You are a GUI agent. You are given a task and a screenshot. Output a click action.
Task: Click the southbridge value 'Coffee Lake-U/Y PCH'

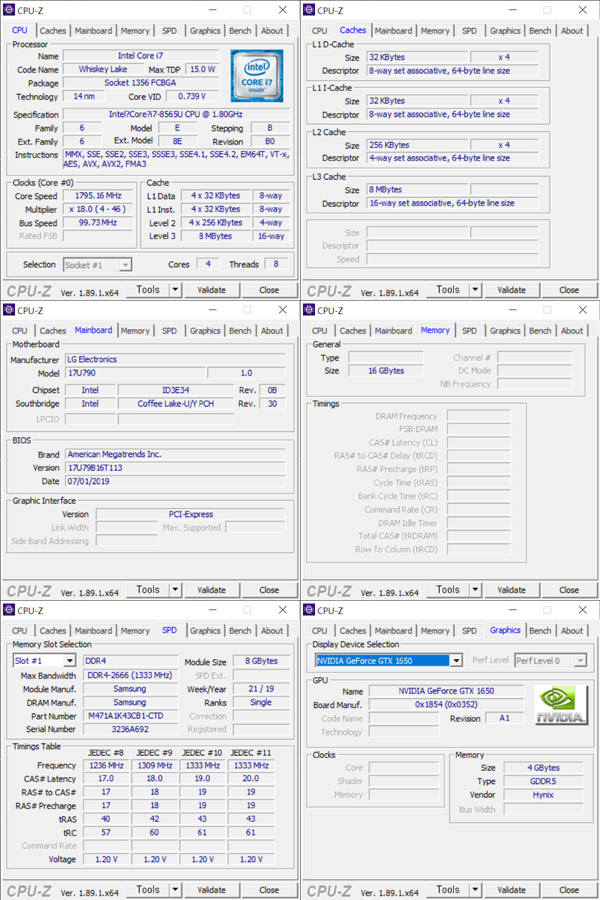176,404
